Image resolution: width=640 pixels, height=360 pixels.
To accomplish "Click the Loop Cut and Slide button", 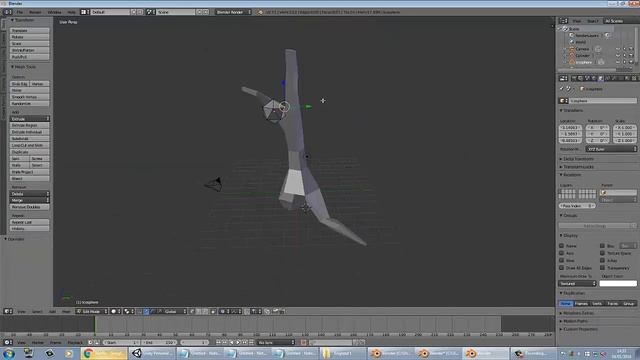I will click(29, 145).
